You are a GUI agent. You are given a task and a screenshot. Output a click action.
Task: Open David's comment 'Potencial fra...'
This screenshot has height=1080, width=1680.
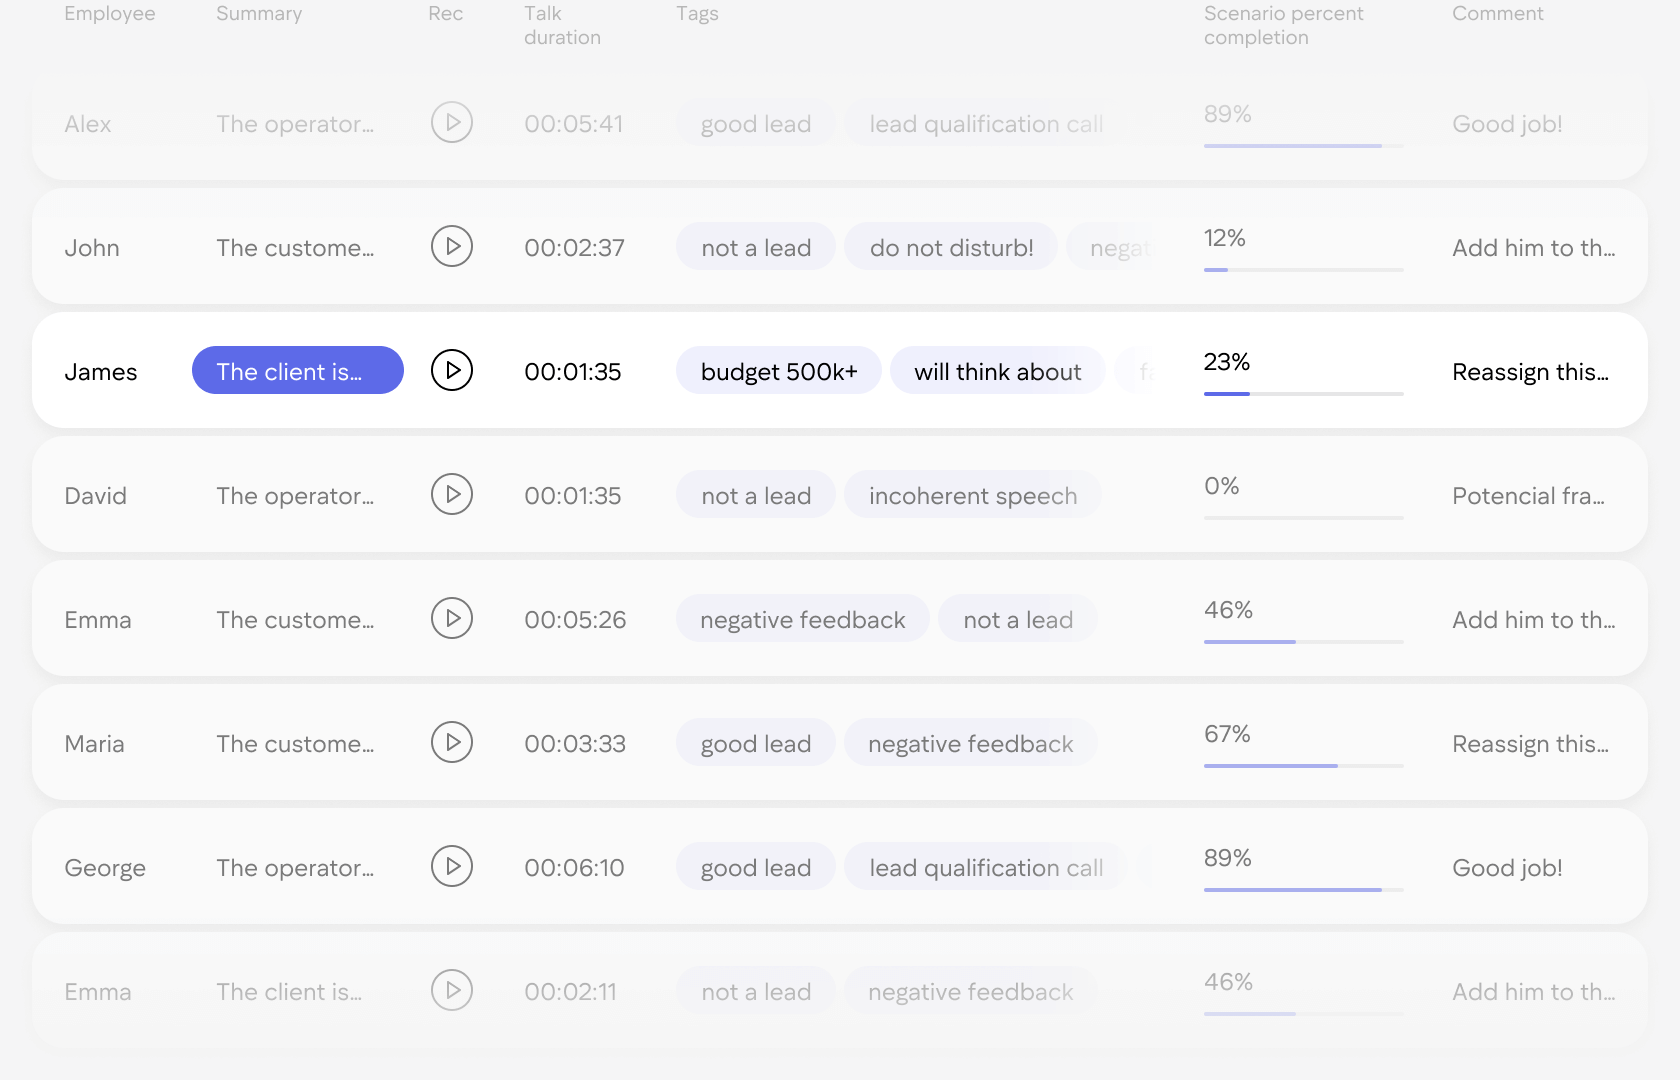(x=1528, y=496)
